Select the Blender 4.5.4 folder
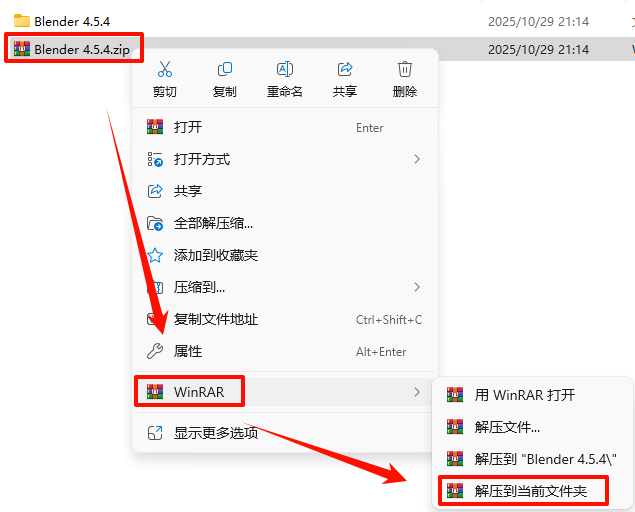 point(62,21)
